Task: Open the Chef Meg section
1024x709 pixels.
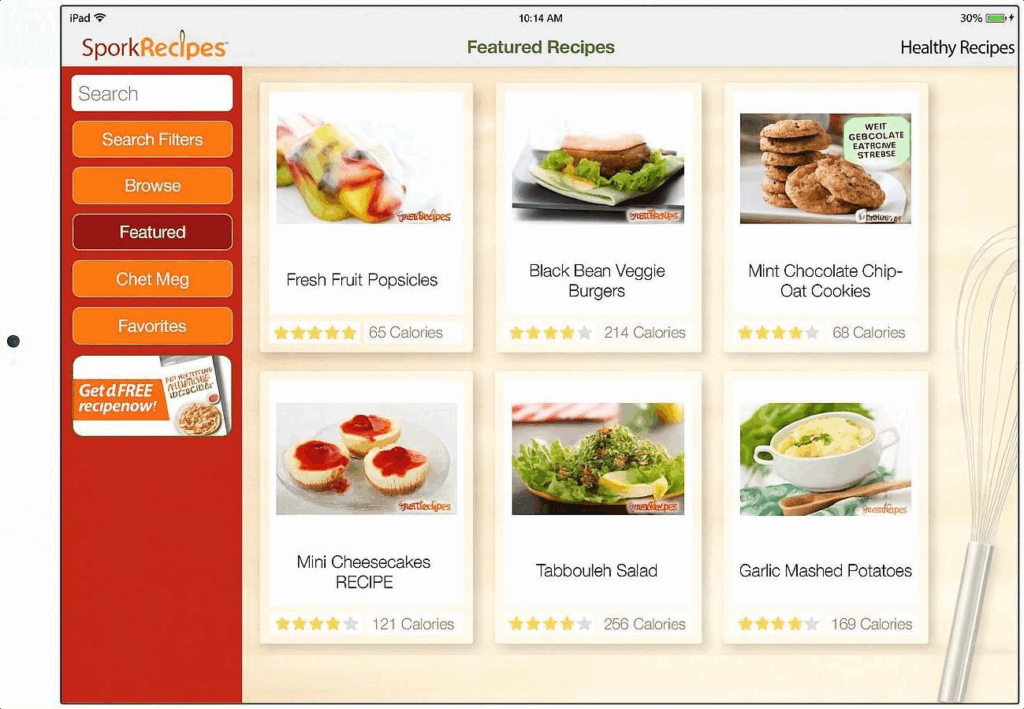Action: coord(152,279)
